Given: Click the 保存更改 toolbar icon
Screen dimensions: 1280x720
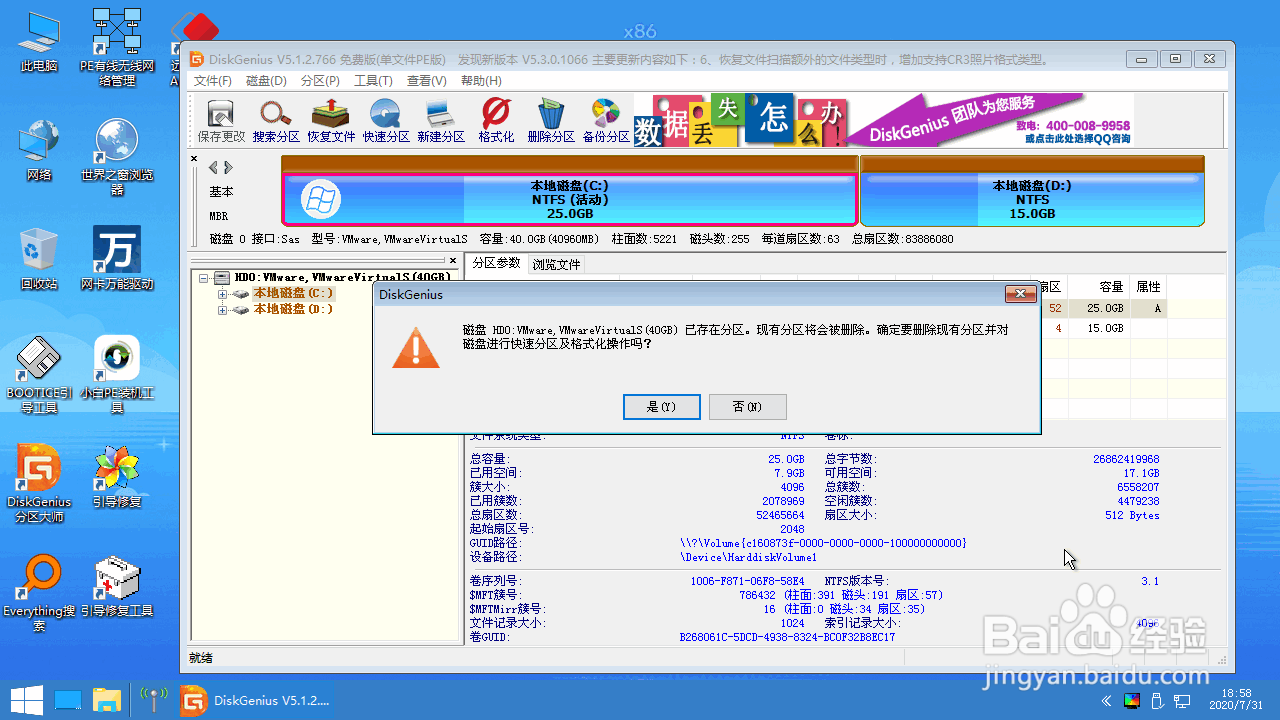Looking at the screenshot, I should click(x=220, y=121).
